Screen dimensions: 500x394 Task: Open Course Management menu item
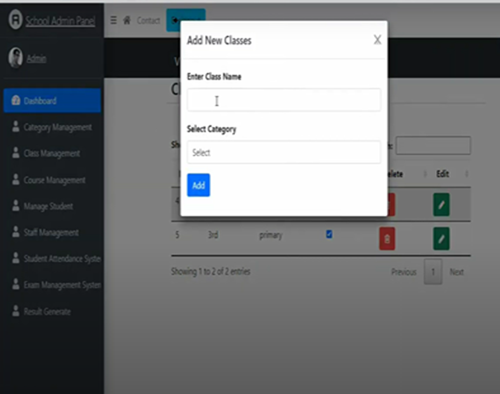[x=52, y=180]
